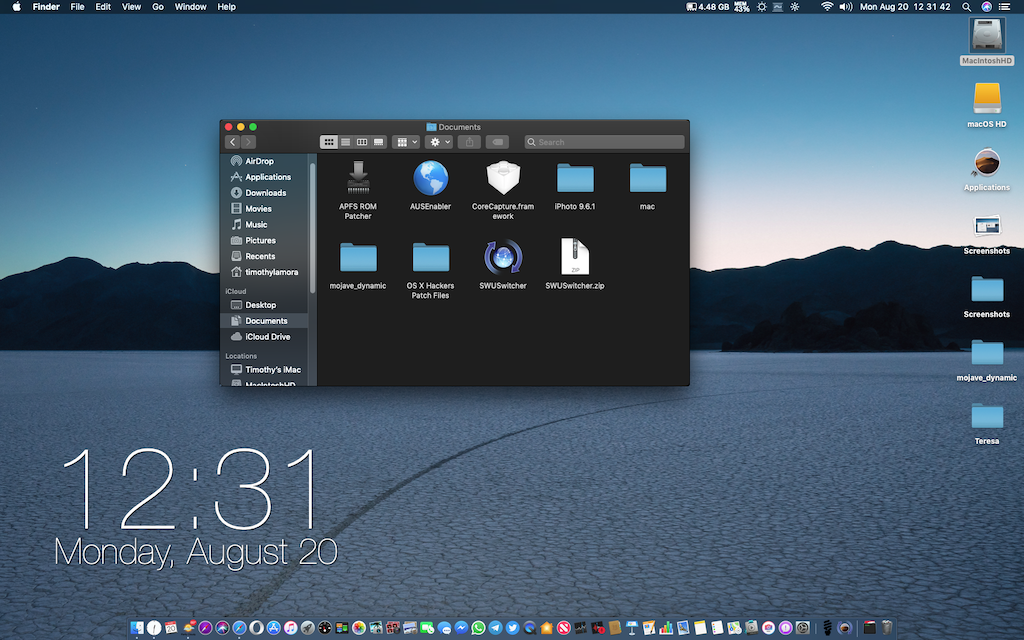Select the OS X Hackers Patch Files folder

tap(430, 270)
